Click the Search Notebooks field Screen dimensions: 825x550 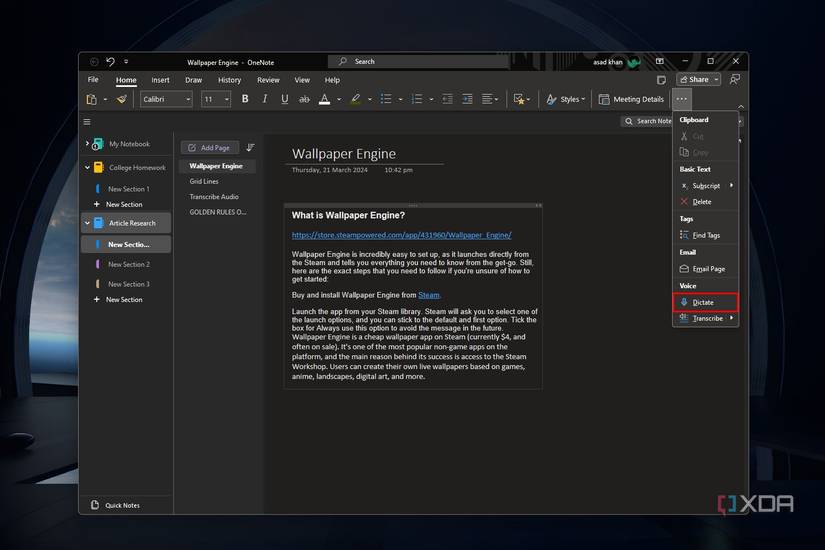point(647,121)
